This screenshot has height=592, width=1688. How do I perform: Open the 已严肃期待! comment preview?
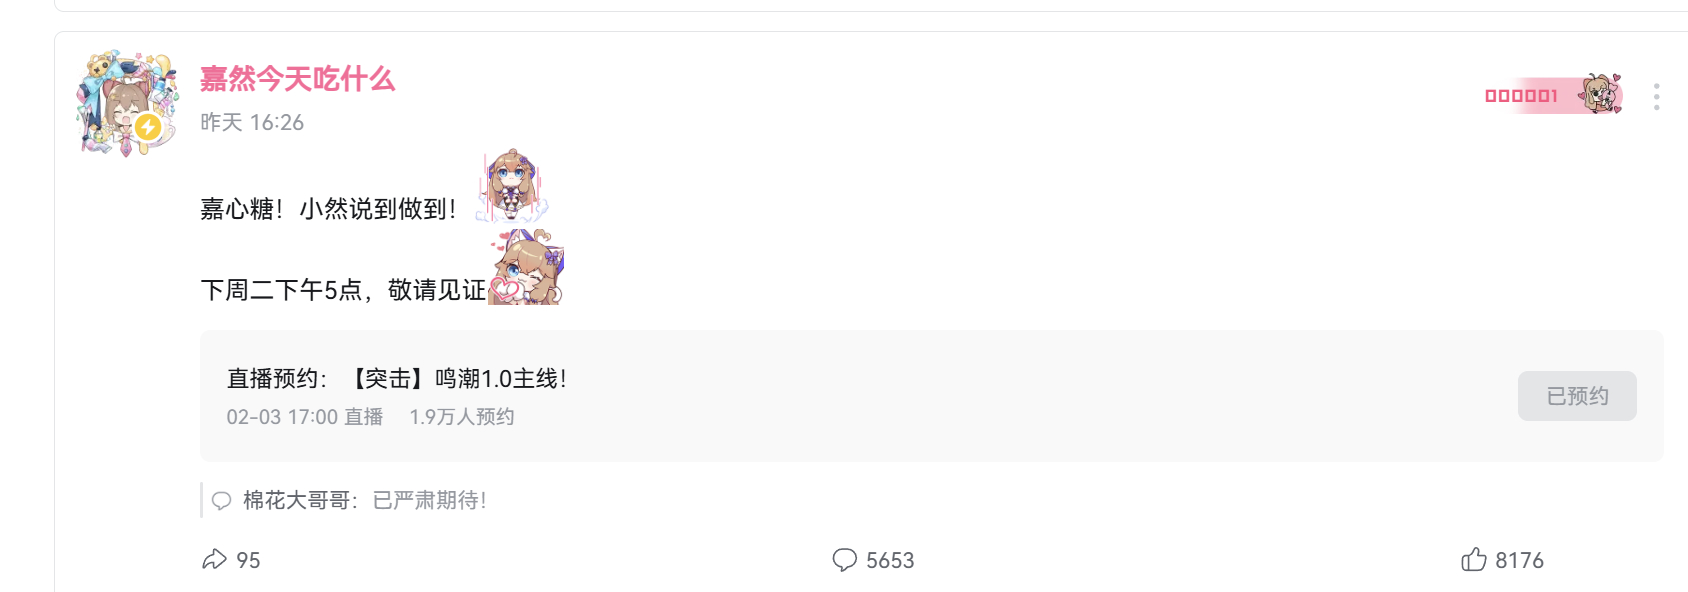pyautogui.click(x=429, y=500)
